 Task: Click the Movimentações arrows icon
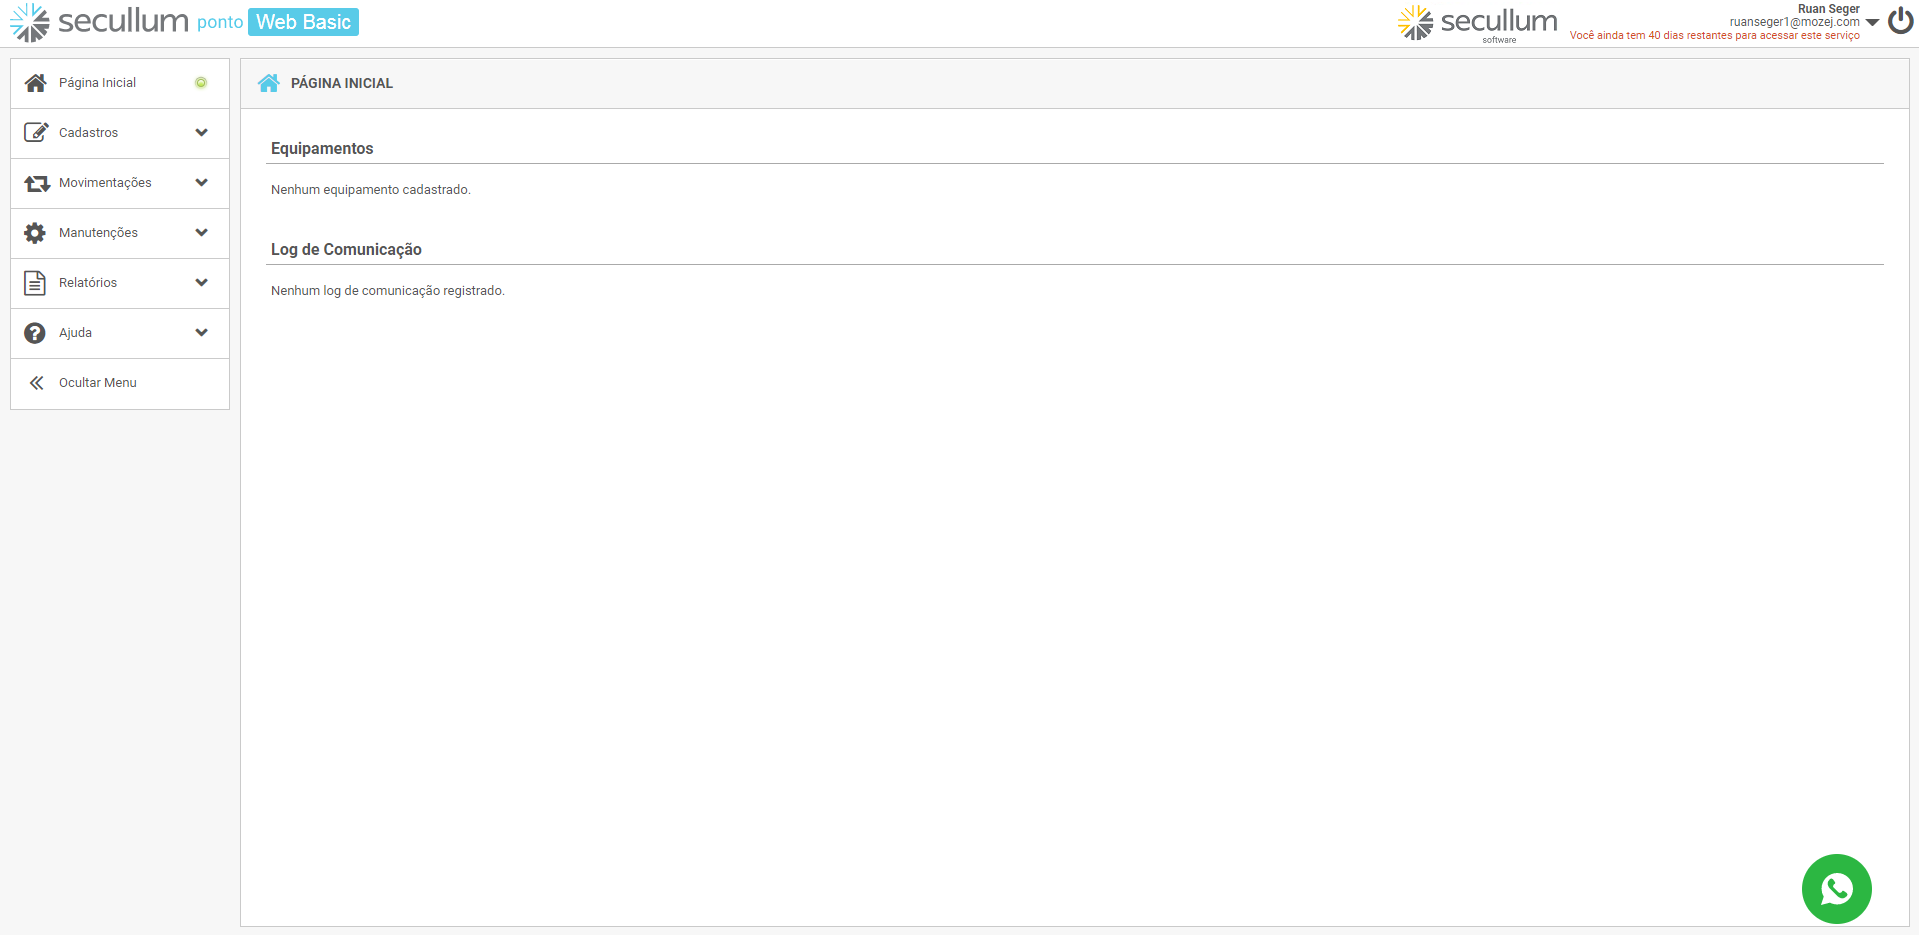pos(36,183)
